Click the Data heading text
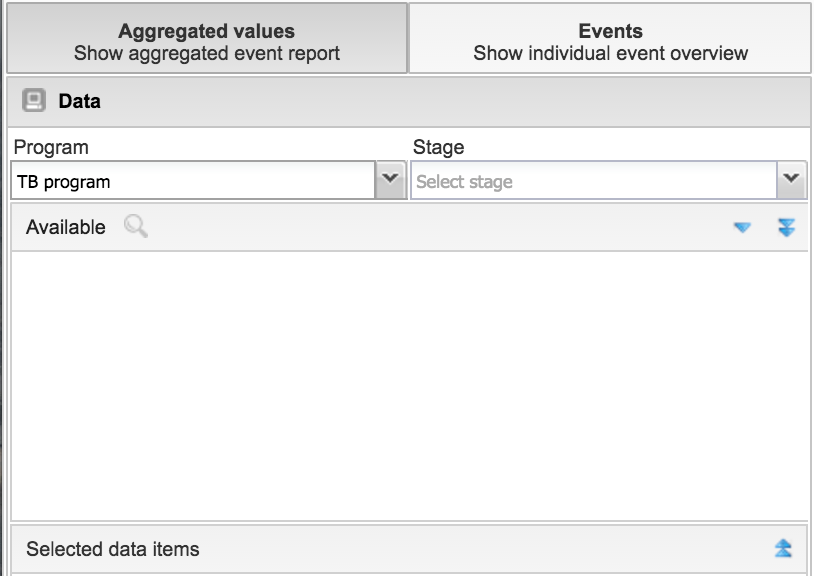Screen dimensions: 814x576 pos(80,101)
